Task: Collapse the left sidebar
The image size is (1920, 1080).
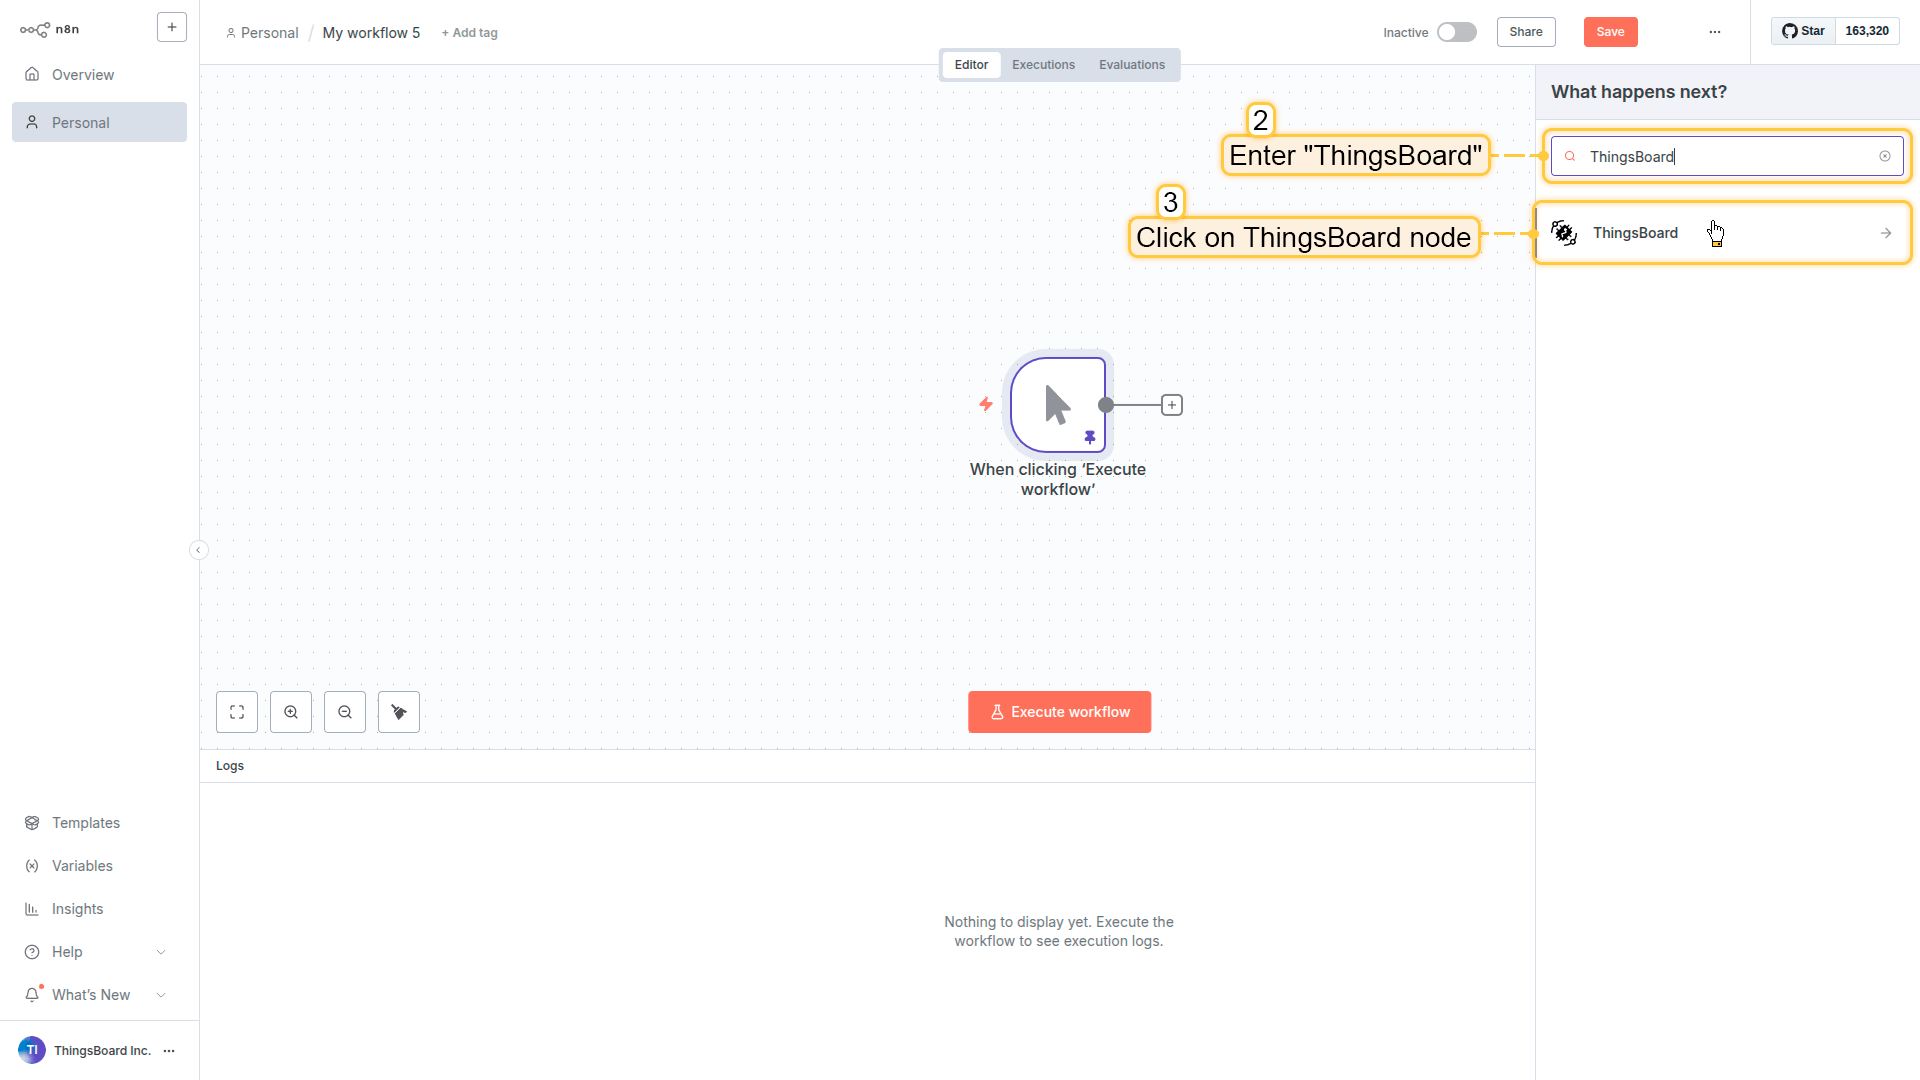Action: tap(198, 550)
